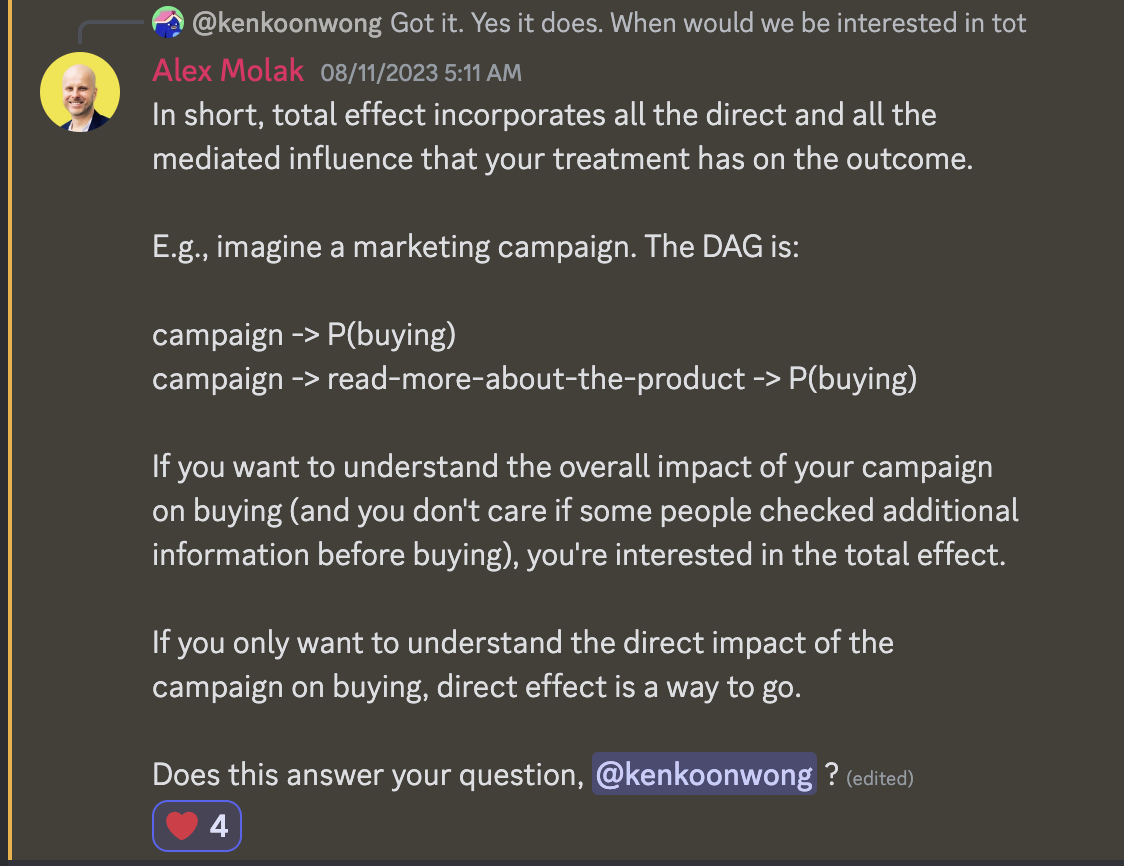The width and height of the screenshot is (1124, 866).
Task: Click the red heart emoji in the reaction
Action: pos(182,826)
